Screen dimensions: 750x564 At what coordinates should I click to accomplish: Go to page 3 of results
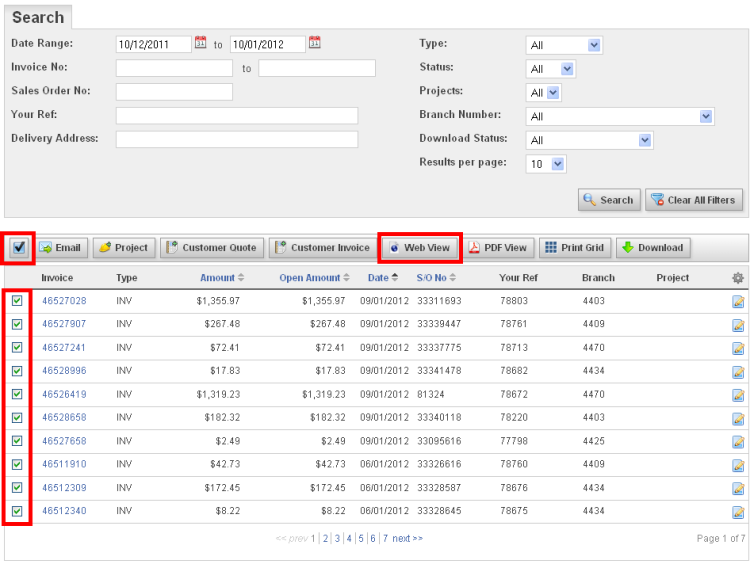pos(337,538)
